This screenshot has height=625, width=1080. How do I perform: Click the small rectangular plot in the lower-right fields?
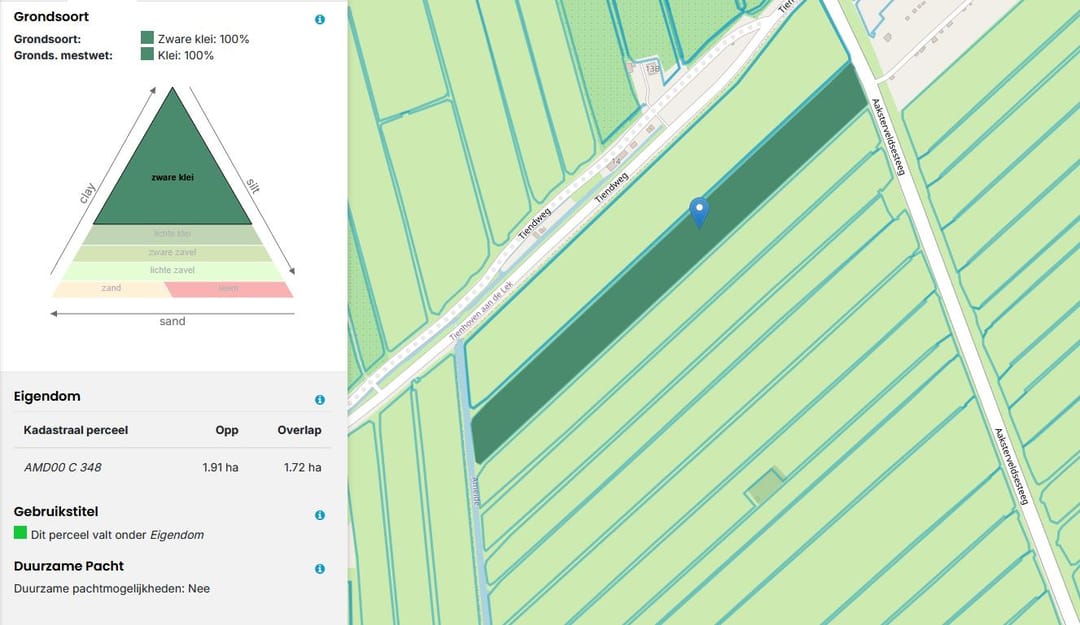[765, 487]
